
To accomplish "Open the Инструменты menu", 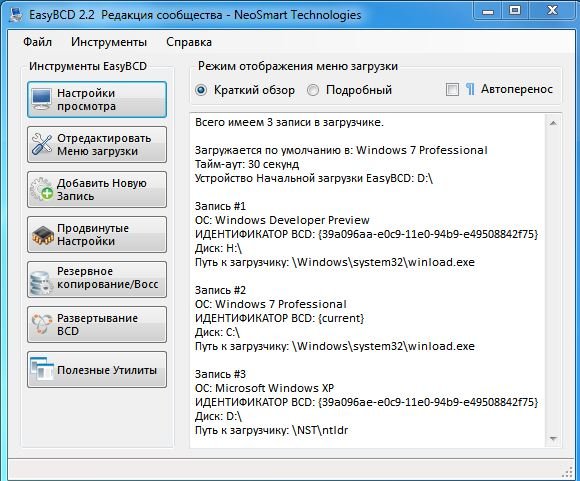I will [109, 42].
